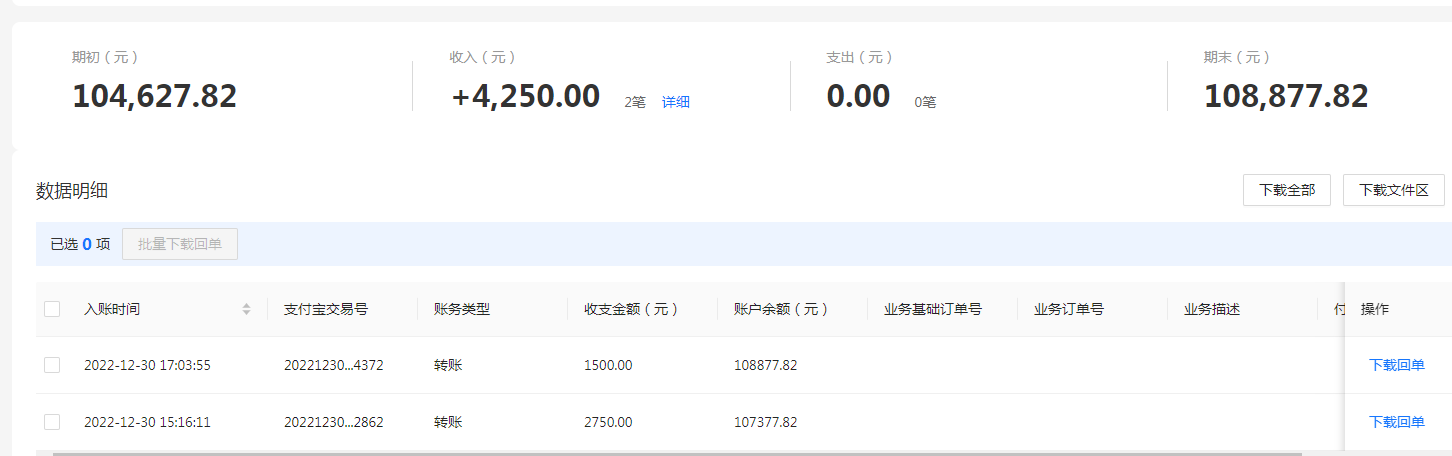The image size is (1452, 456).
Task: Select transaction number 20221230...2862
Action: (x=334, y=422)
